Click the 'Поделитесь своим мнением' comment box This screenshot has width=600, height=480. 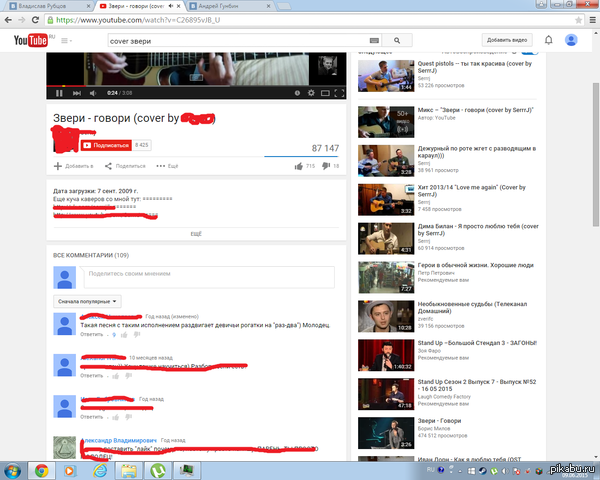click(x=209, y=277)
